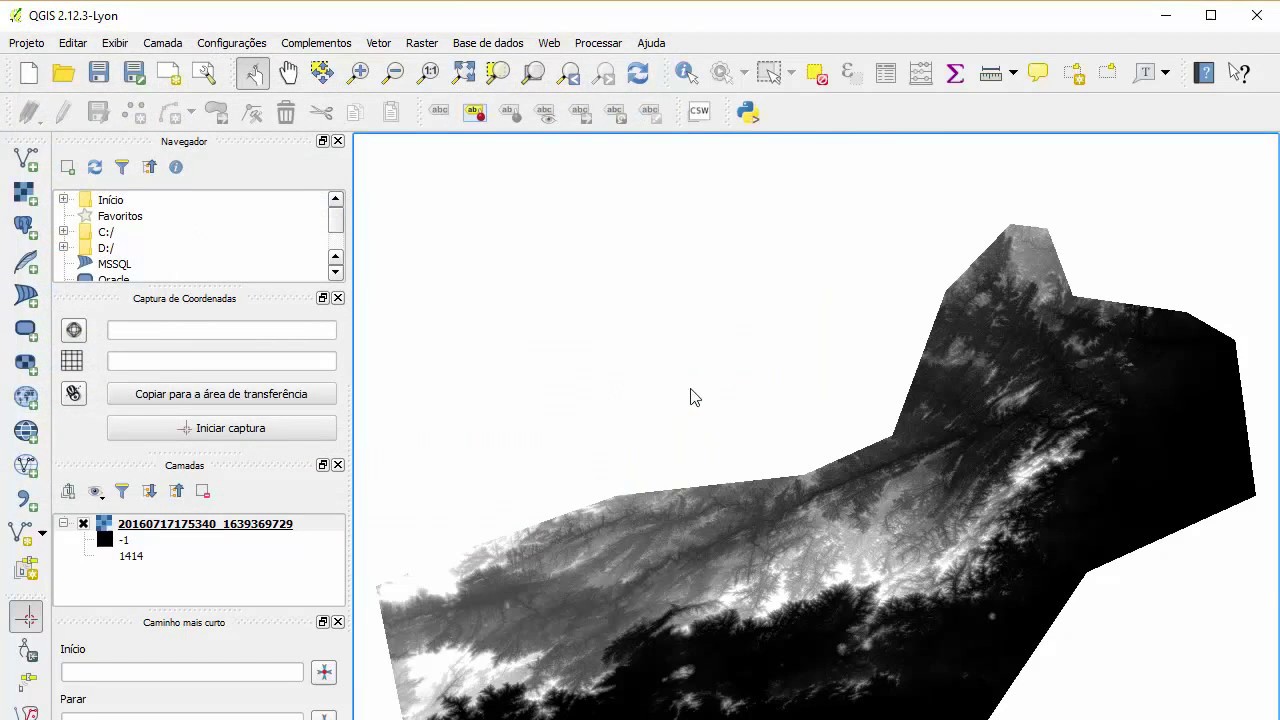This screenshot has width=1280, height=720.
Task: Filter the Camadas legend funnel icon
Action: [x=122, y=491]
